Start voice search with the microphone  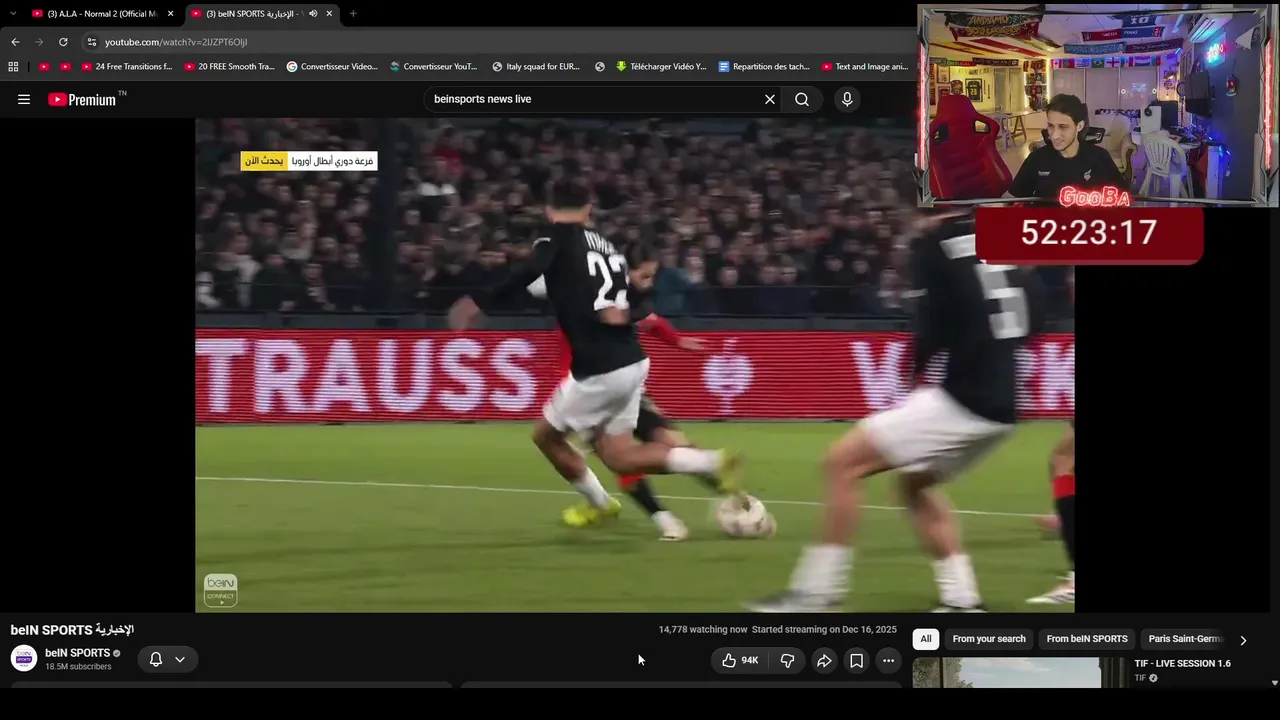(847, 99)
